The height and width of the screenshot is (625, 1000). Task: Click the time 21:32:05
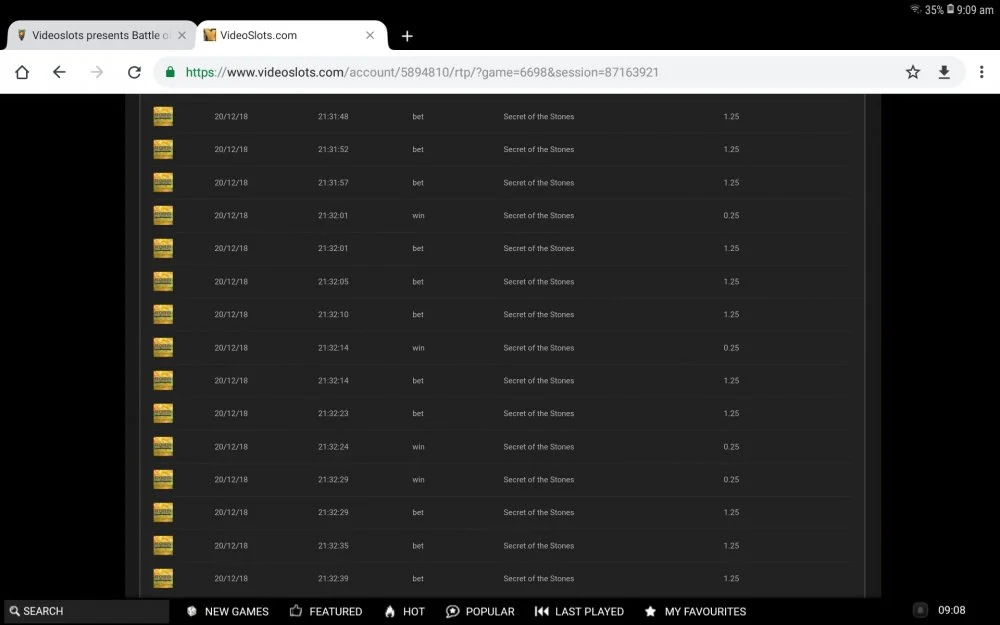point(333,281)
